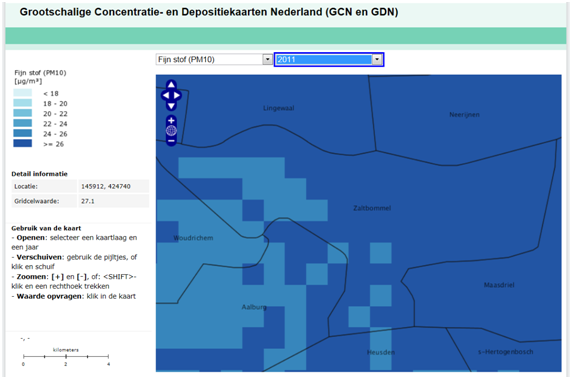Zoom out with the minus button
572x379 pixels.
171,141
